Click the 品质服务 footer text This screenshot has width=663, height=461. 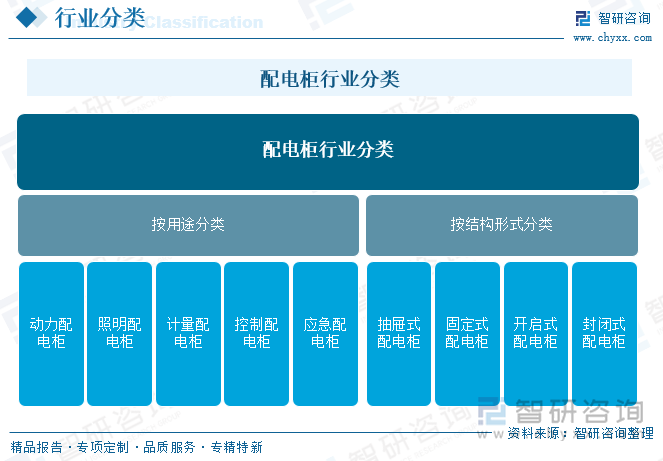tap(169, 447)
